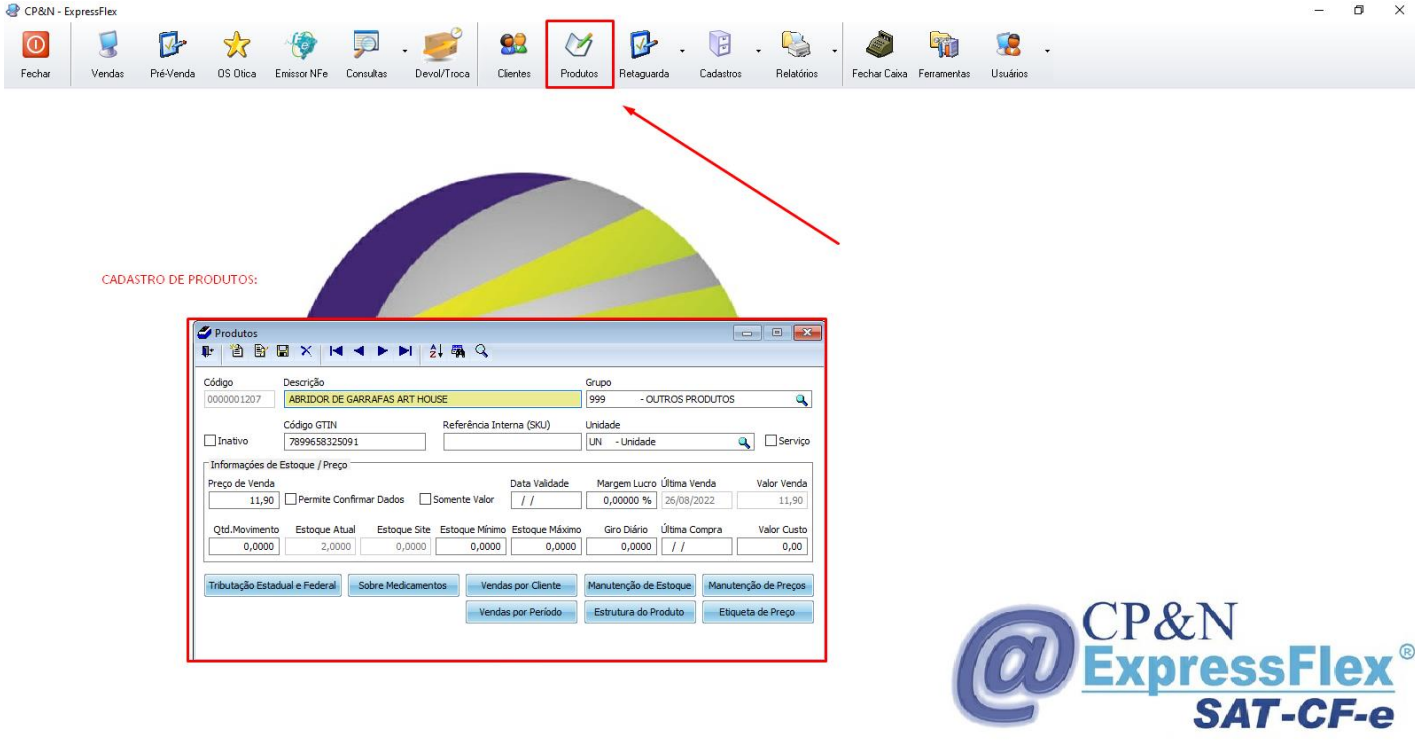The height and width of the screenshot is (746, 1415).
Task: Save the product with floppy disk icon
Action: pos(283,351)
